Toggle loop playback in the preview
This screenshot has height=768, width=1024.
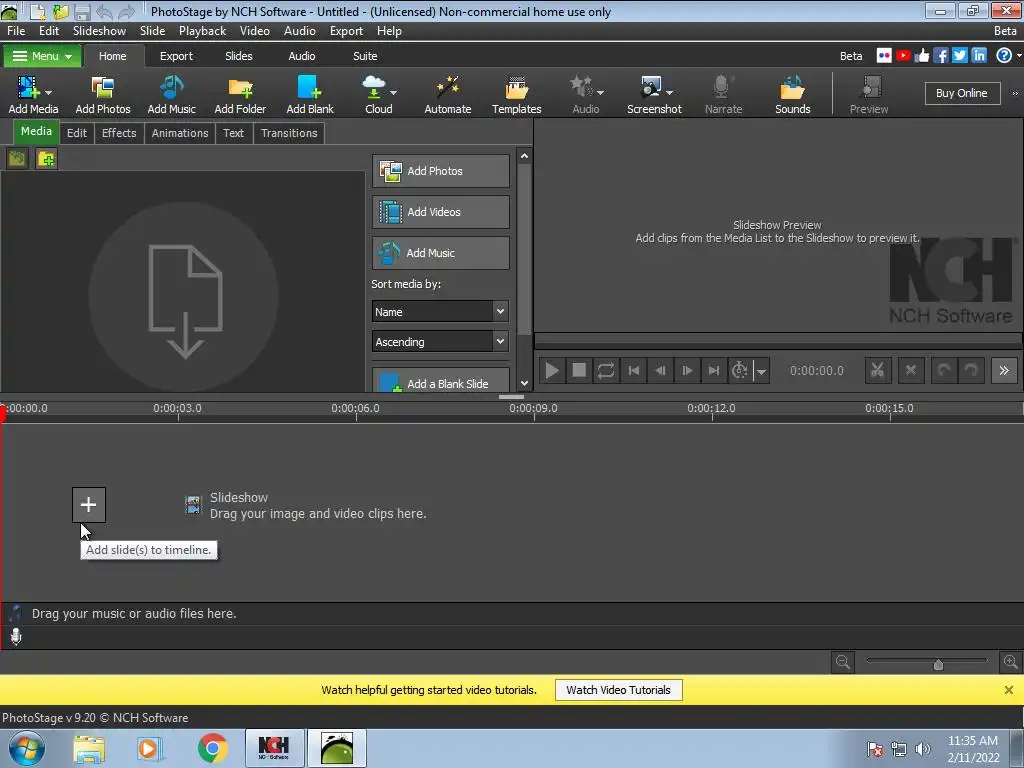tap(605, 370)
